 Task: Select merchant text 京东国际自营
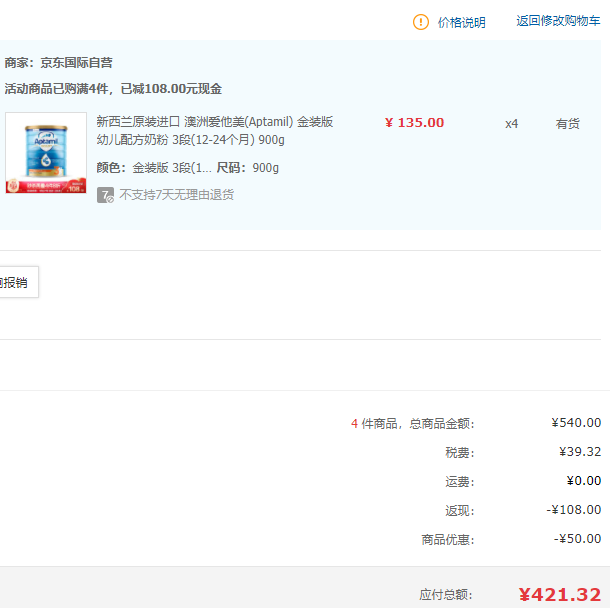76,63
